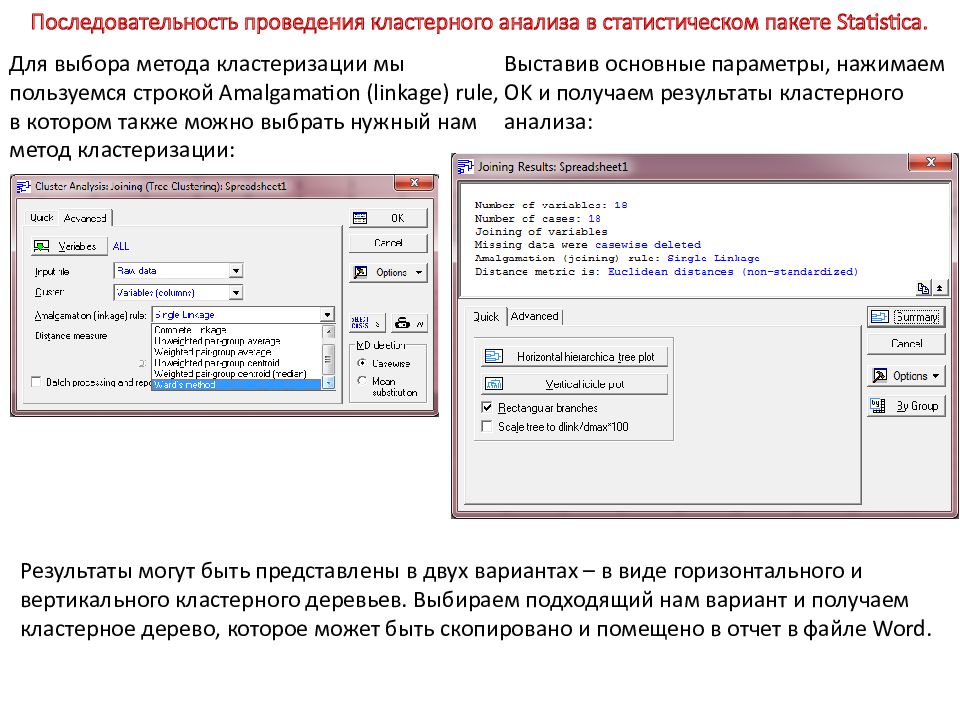Collapse the Amalgamation (linkage) rule dropdown
Viewport: 960px width, 720px height.
tap(328, 315)
